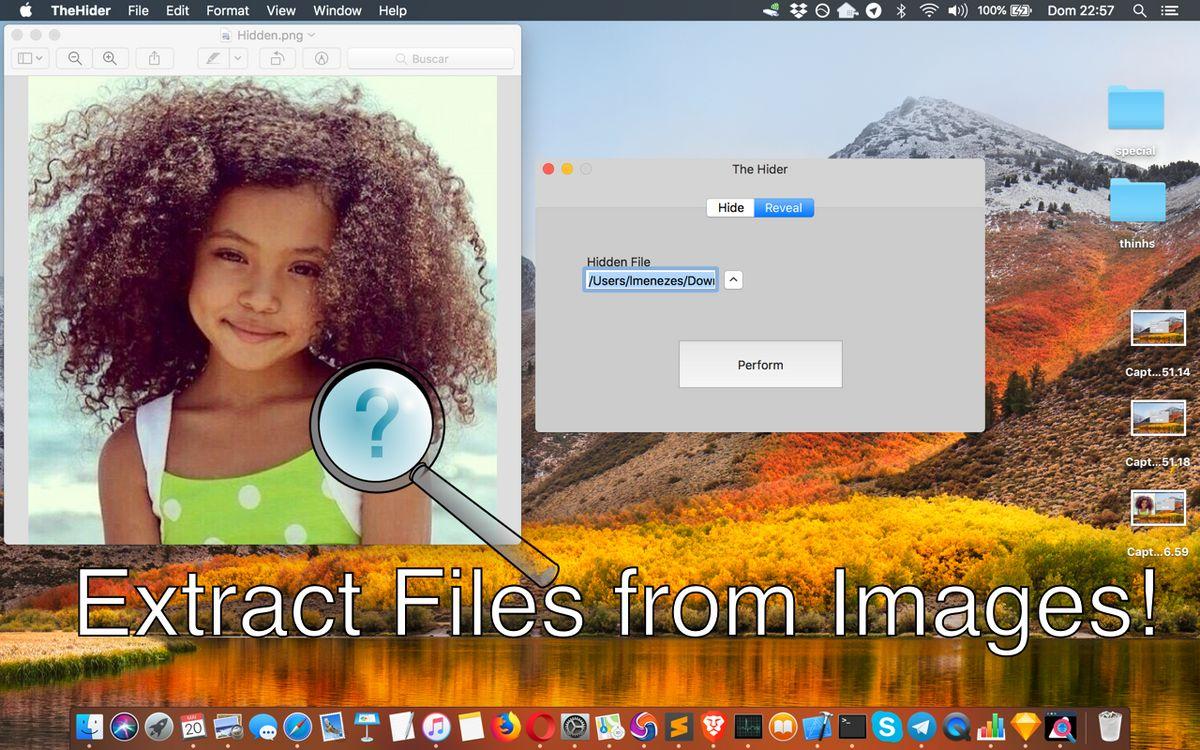Open Firefox from the Dock
Screen dimensions: 1200x750
[508, 726]
